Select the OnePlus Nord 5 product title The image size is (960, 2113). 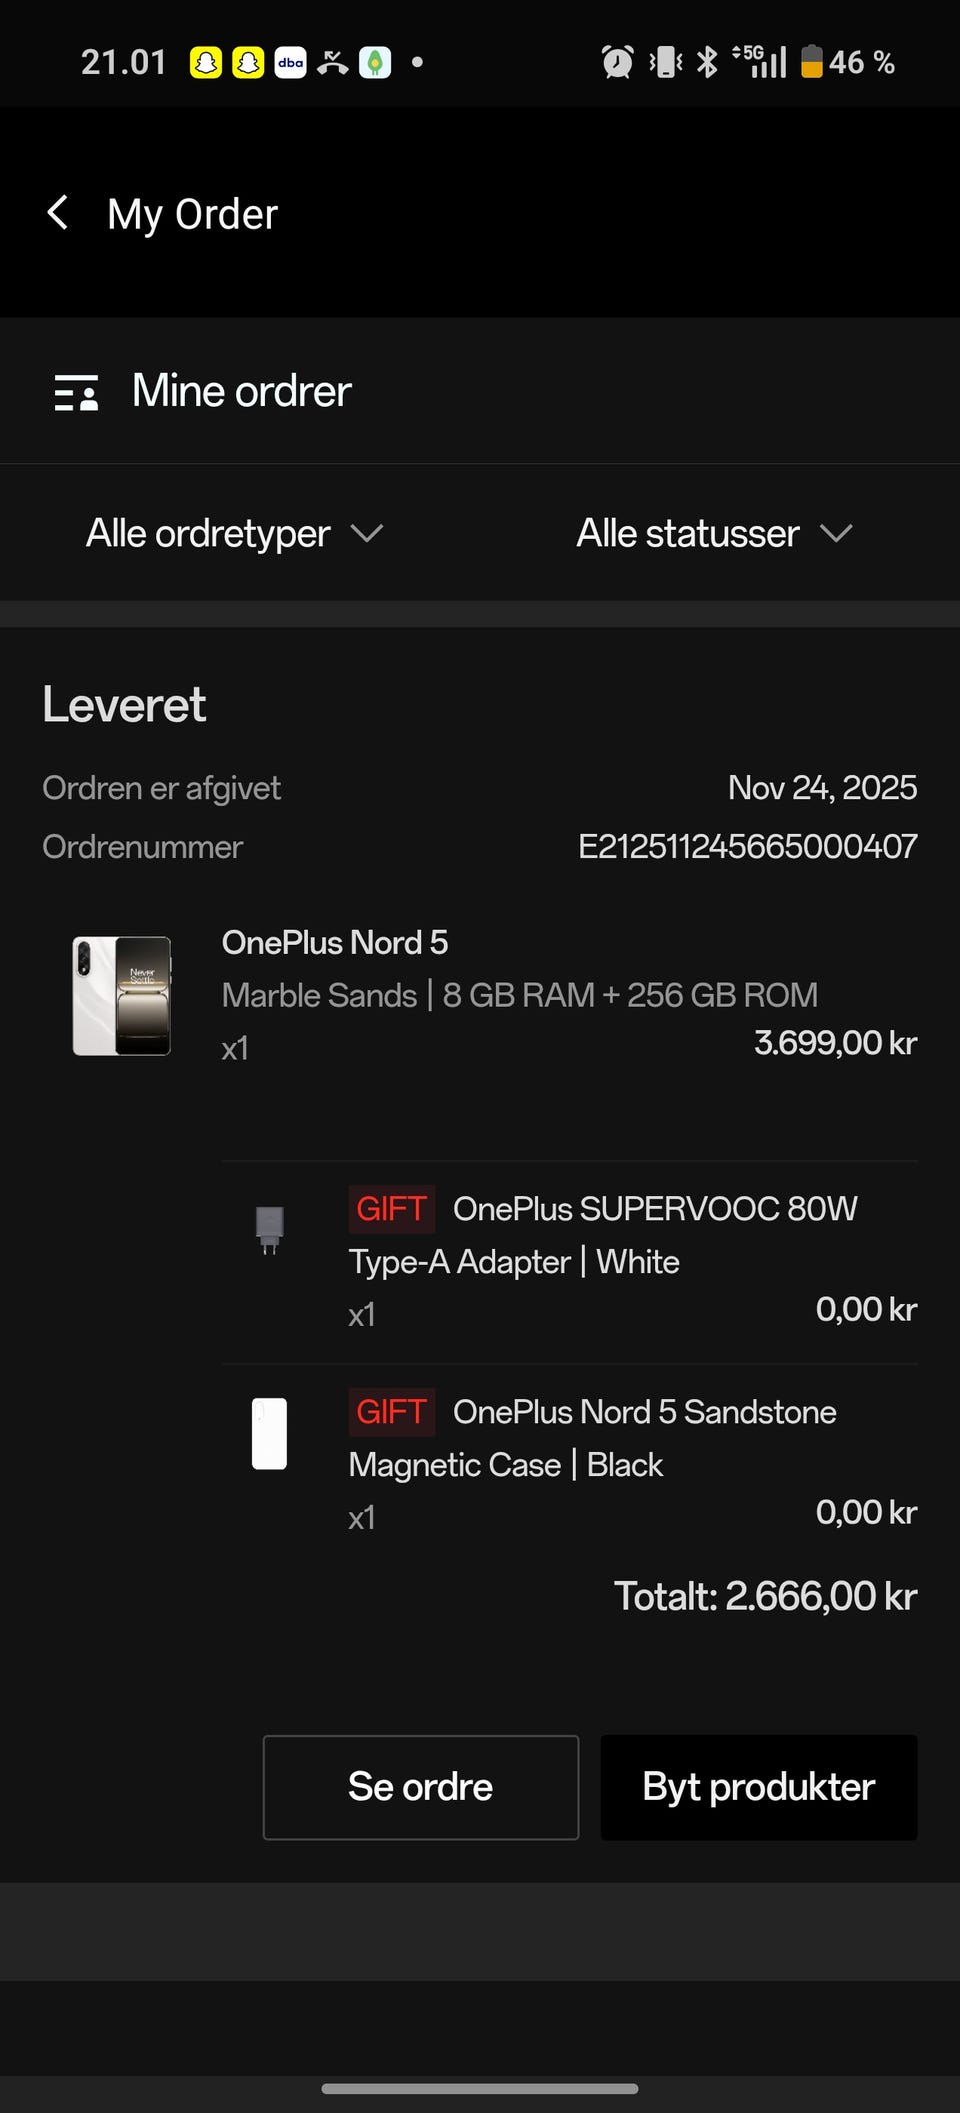pos(335,942)
